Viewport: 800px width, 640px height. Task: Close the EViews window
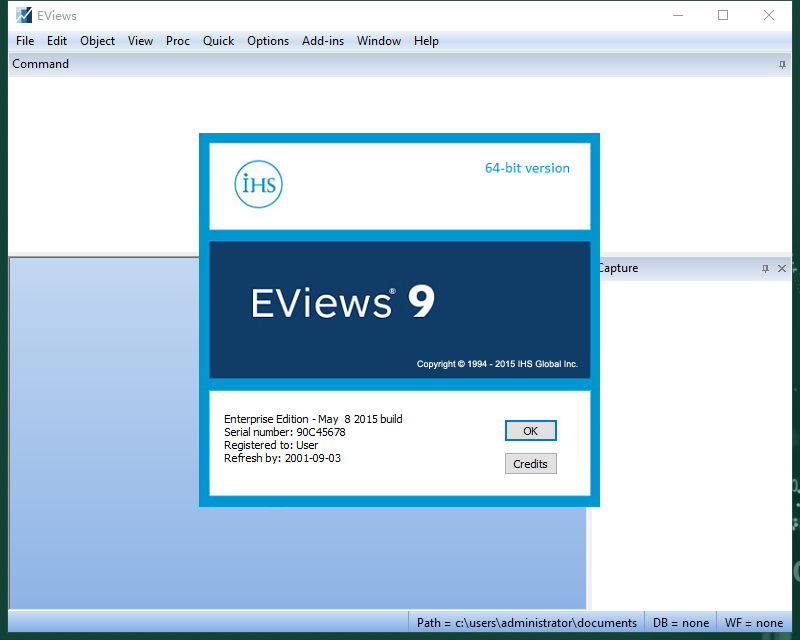pyautogui.click(x=769, y=15)
